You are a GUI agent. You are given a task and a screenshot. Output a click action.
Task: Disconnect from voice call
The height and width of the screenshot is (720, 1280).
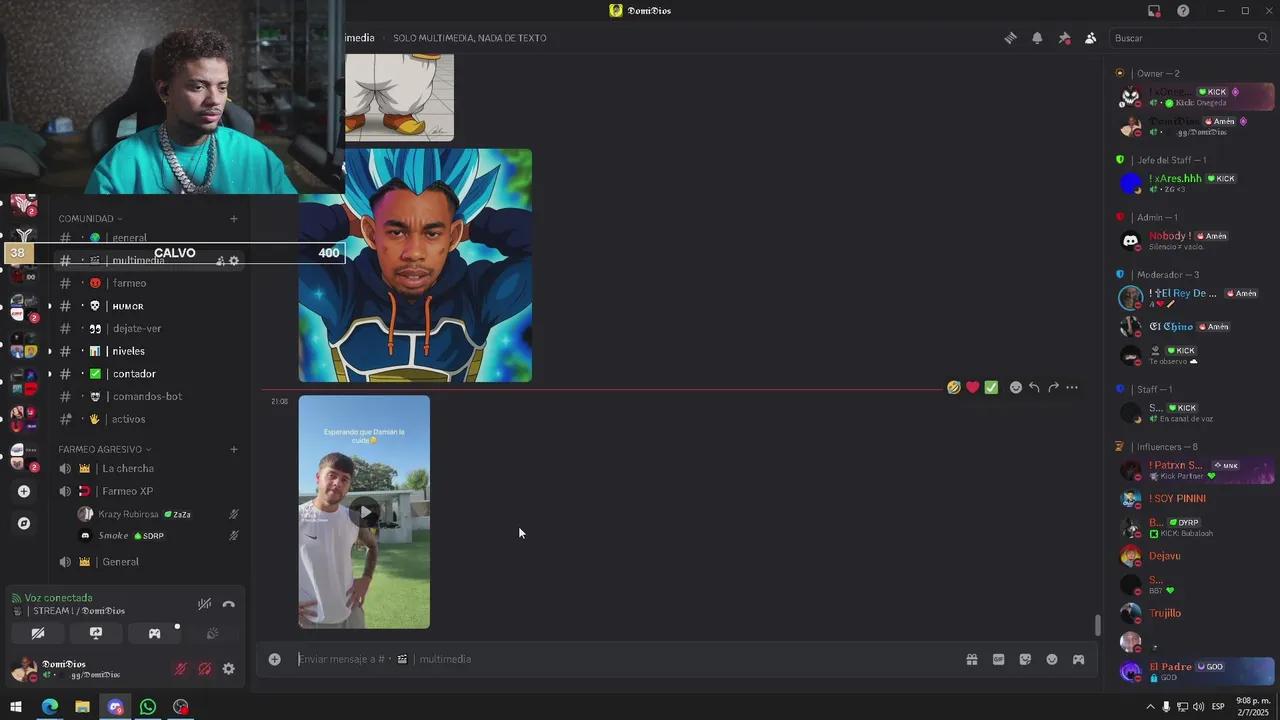(228, 604)
